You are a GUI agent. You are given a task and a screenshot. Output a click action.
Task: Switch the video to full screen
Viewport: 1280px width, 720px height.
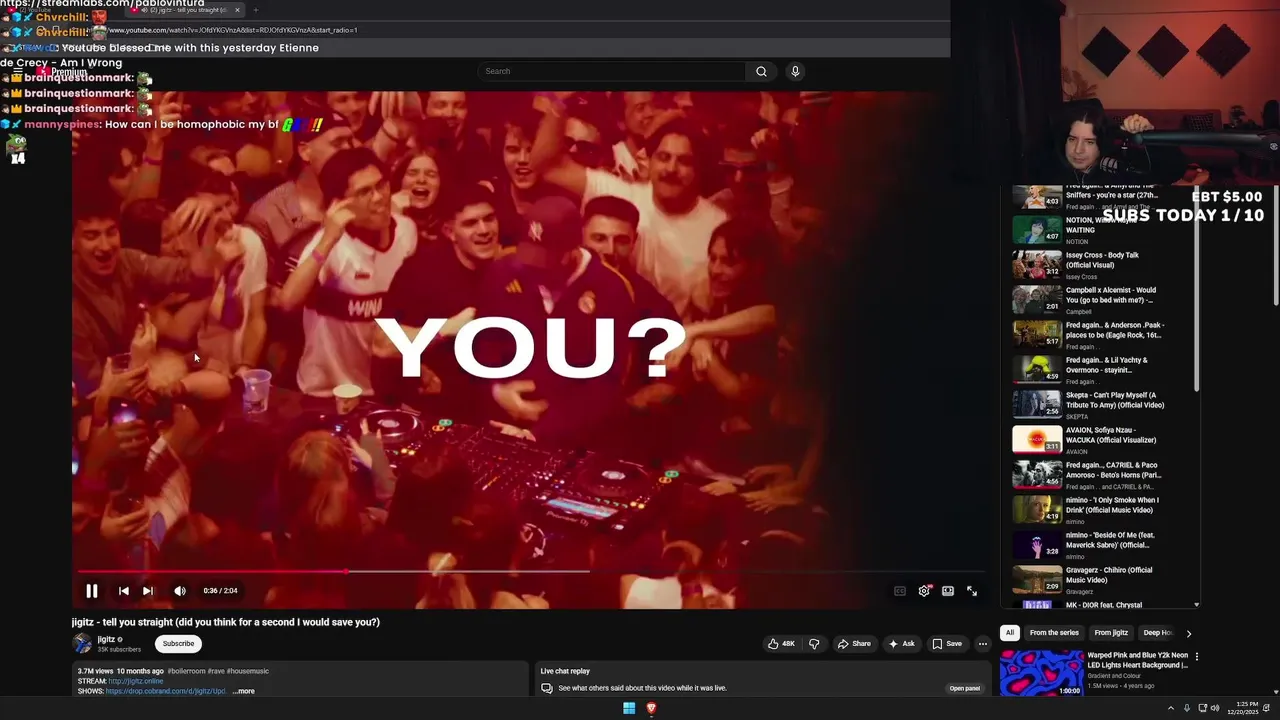972,591
